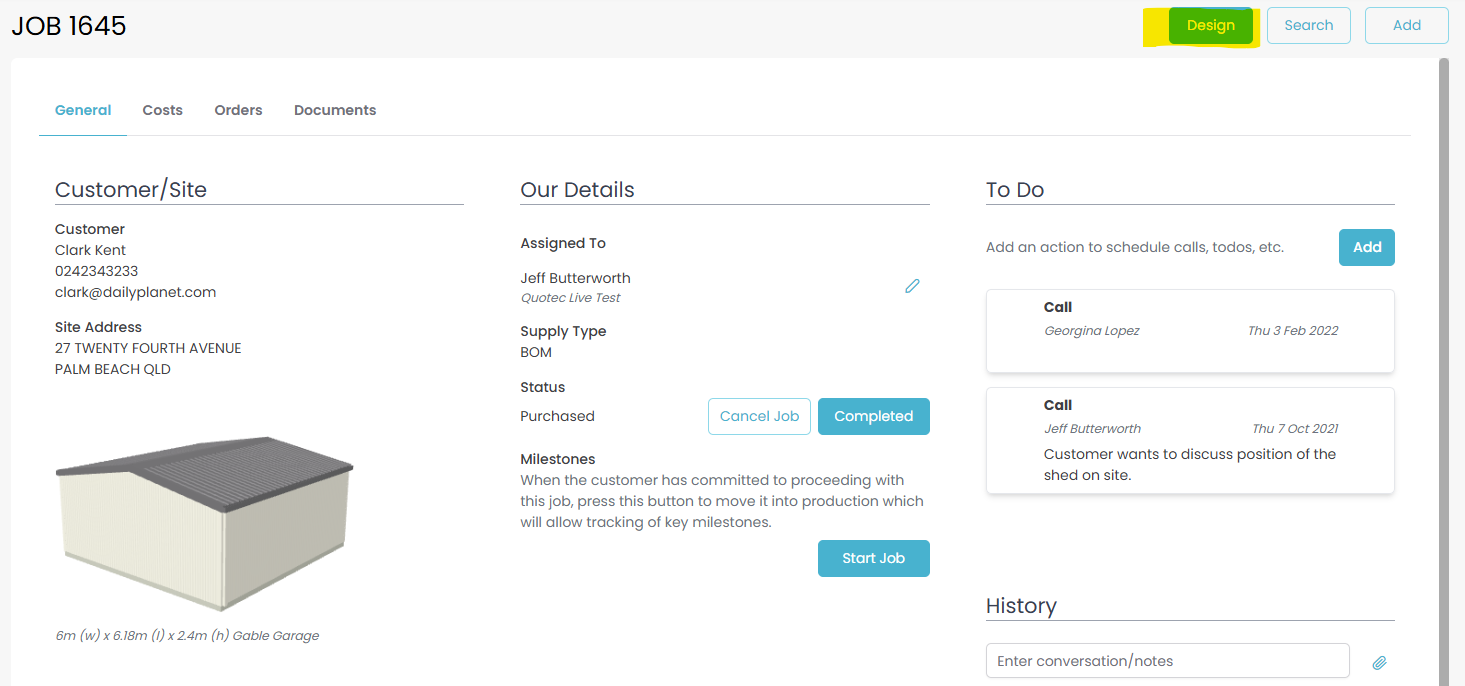Open the Georgina Lopez call task
Image resolution: width=1465 pixels, height=686 pixels.
(x=1190, y=331)
